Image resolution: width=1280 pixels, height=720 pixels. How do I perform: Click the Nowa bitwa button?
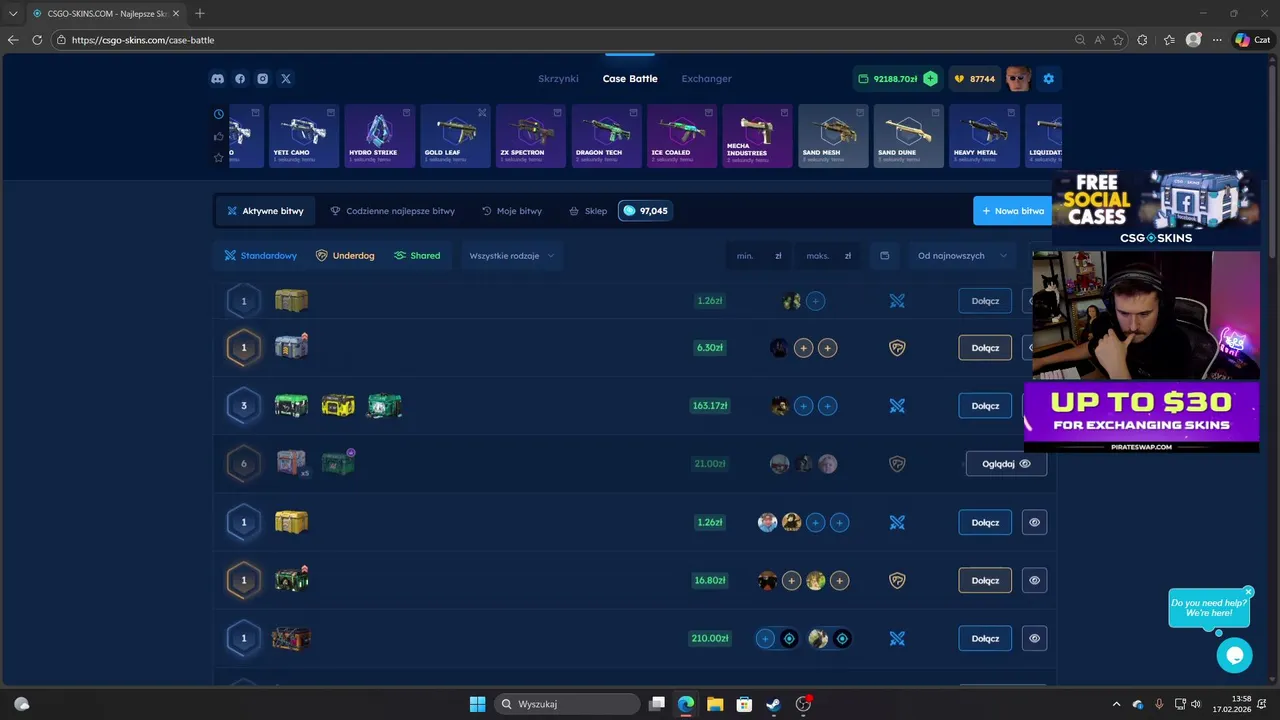1013,211
